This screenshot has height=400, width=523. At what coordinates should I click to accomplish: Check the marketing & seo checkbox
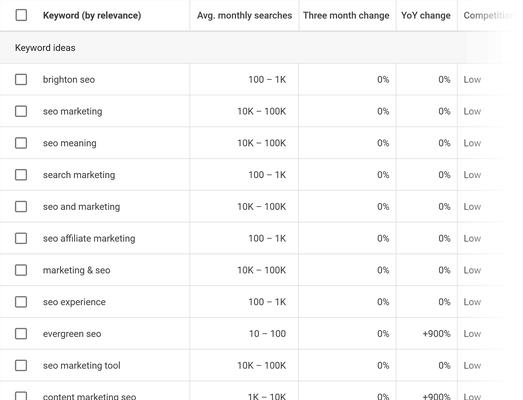point(21,270)
